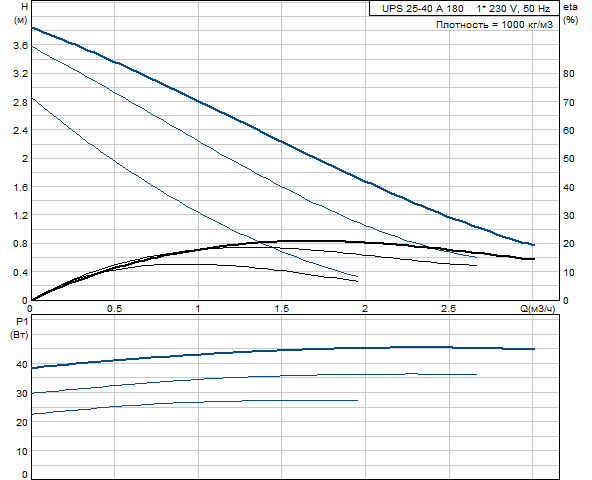Viewport: 592px width, 480px height.
Task: Click the end of middle thin head curve
Action: [x=476, y=257]
